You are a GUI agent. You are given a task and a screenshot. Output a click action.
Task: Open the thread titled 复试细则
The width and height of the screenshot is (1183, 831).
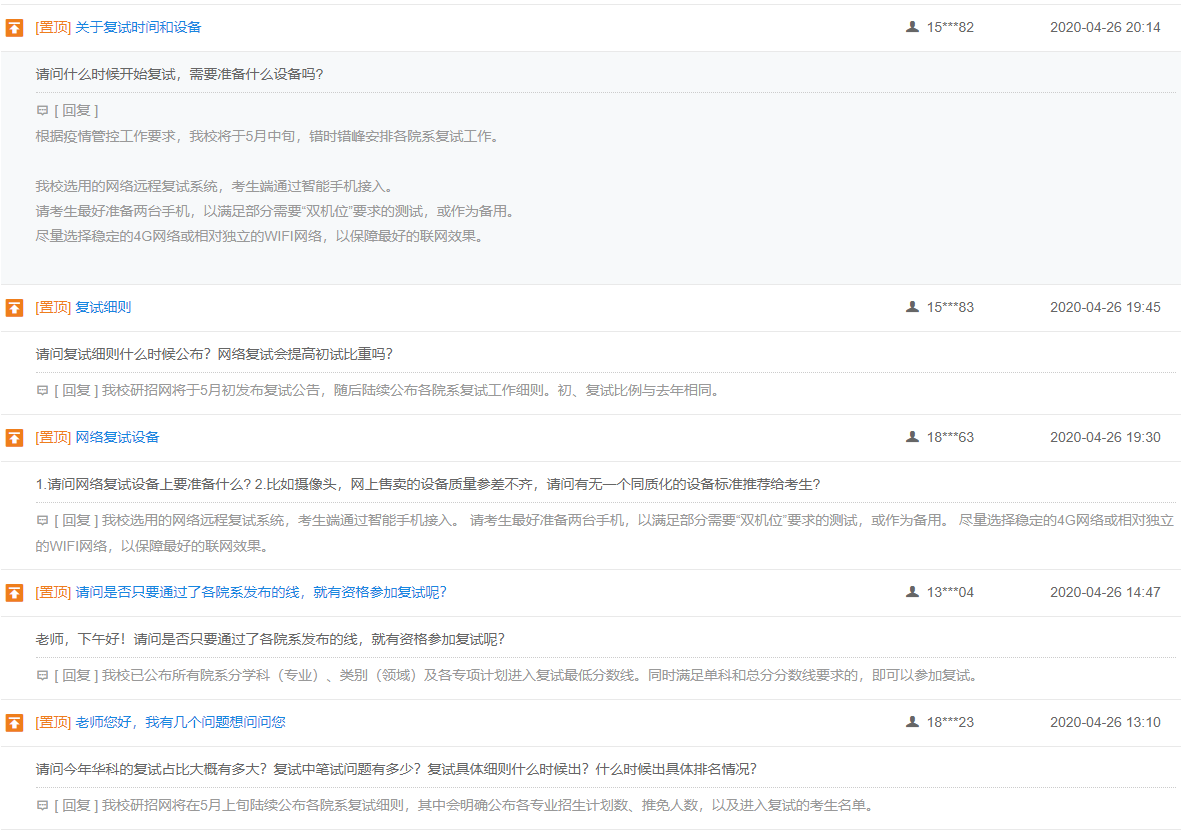point(103,307)
